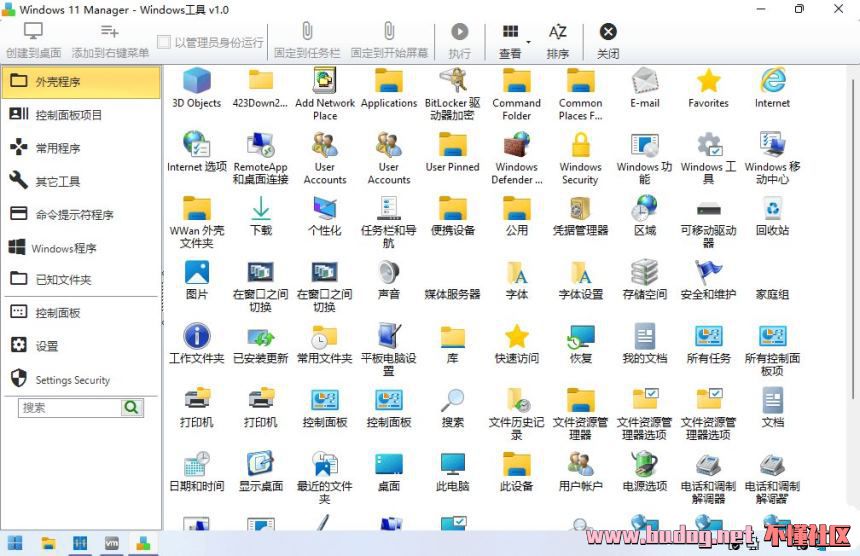This screenshot has height=556, width=860.
Task: Click the 排序 sort button
Action: pos(557,41)
